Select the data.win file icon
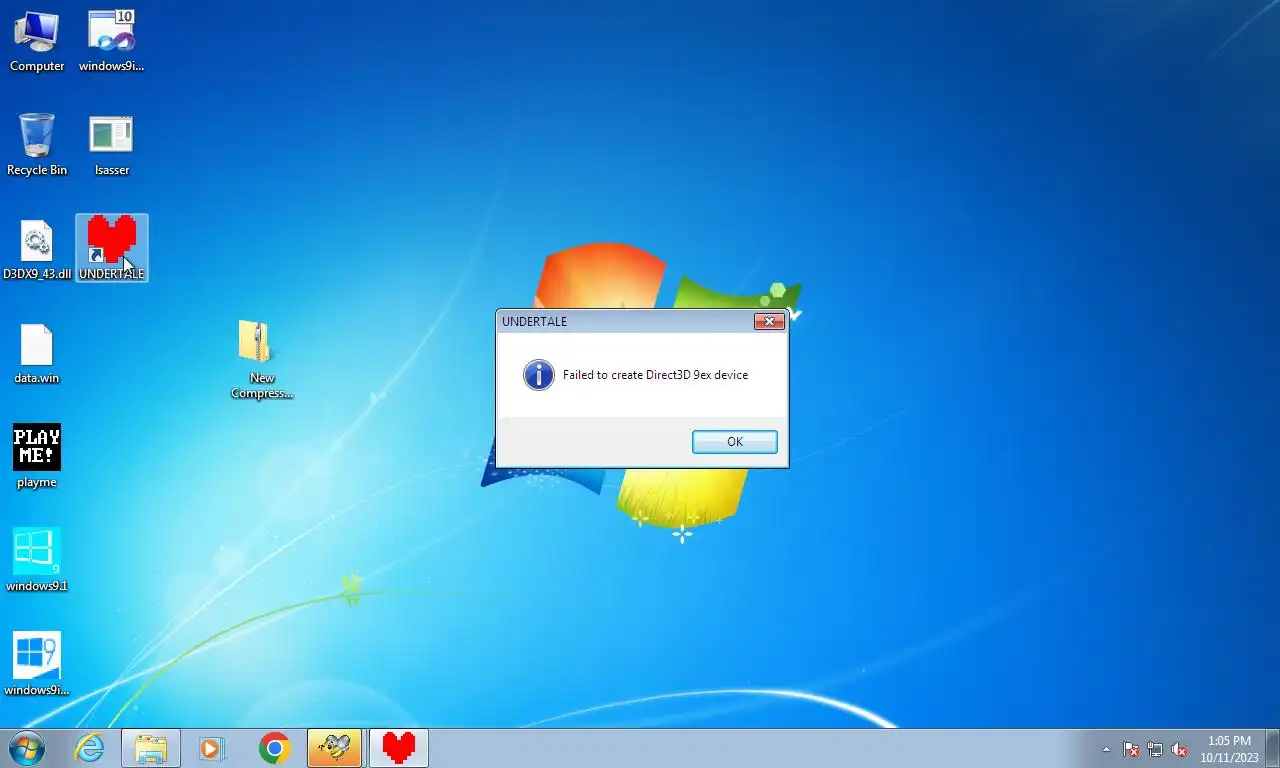1280x768 pixels. pos(37,354)
